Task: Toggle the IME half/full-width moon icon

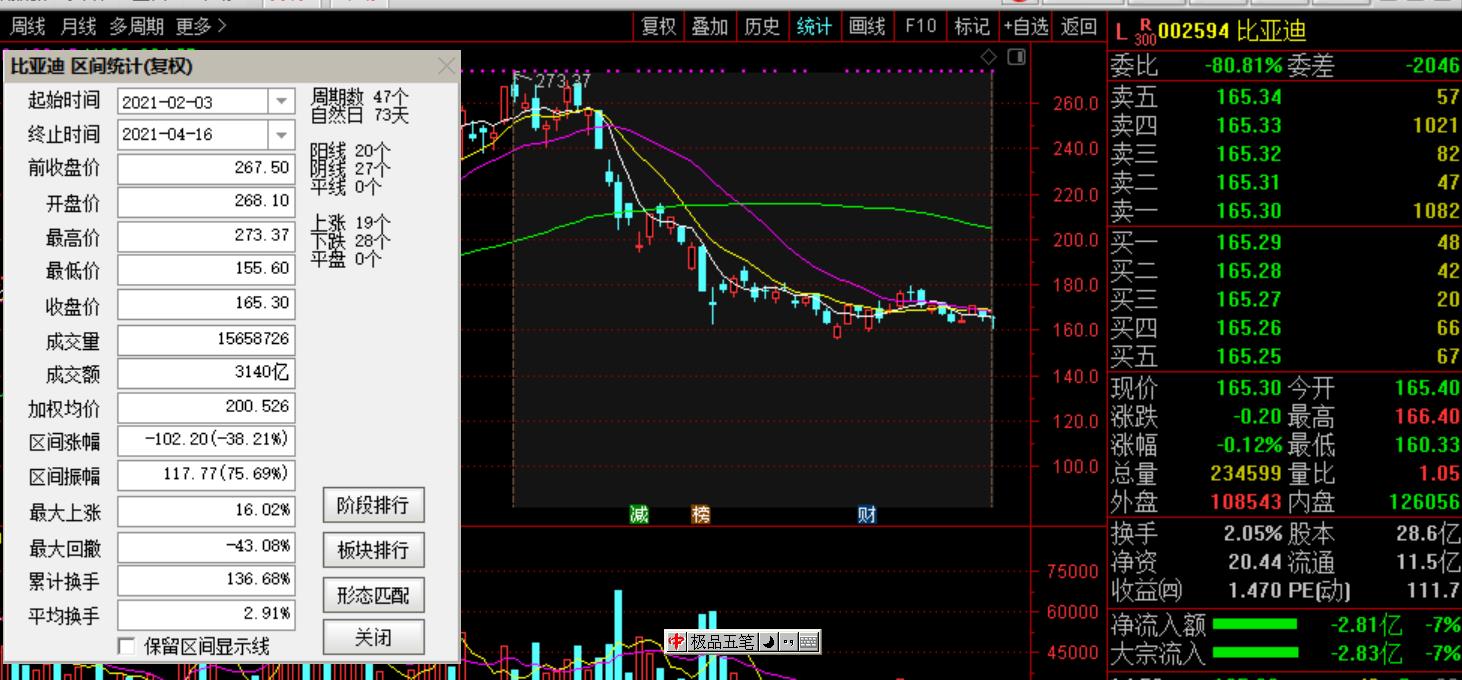Action: pyautogui.click(x=768, y=642)
